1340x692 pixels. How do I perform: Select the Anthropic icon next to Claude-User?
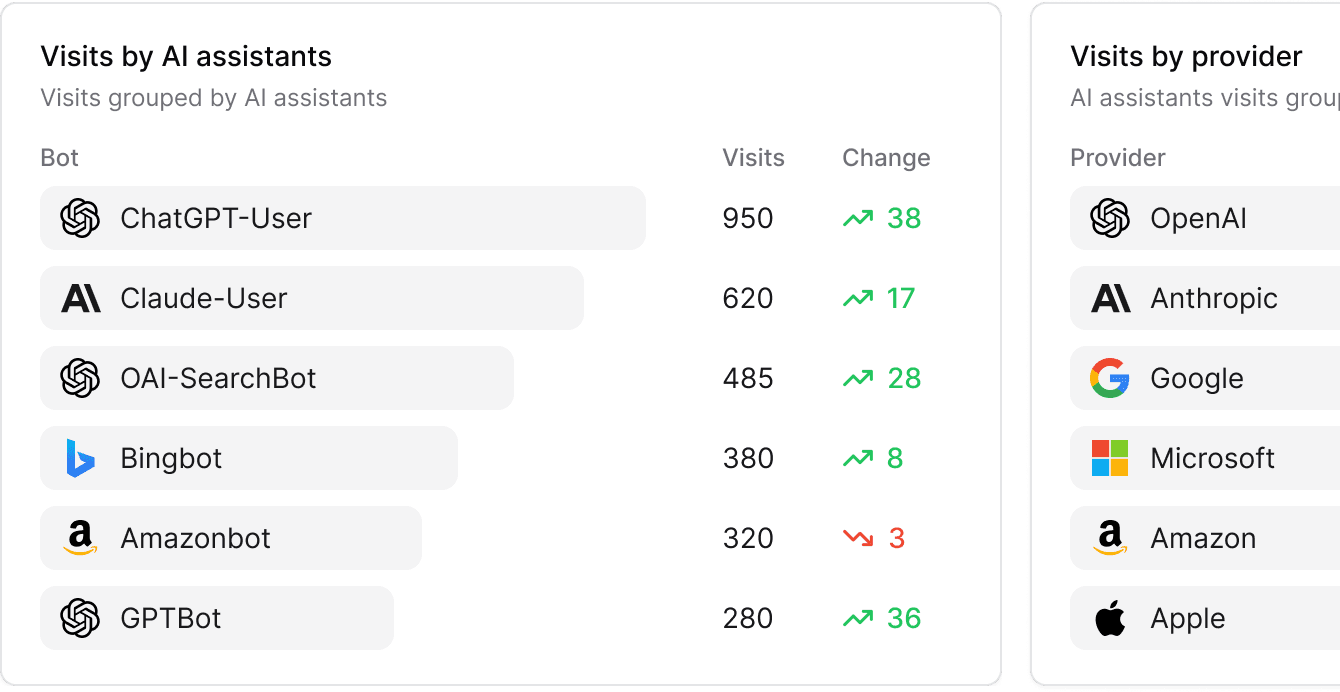point(80,298)
